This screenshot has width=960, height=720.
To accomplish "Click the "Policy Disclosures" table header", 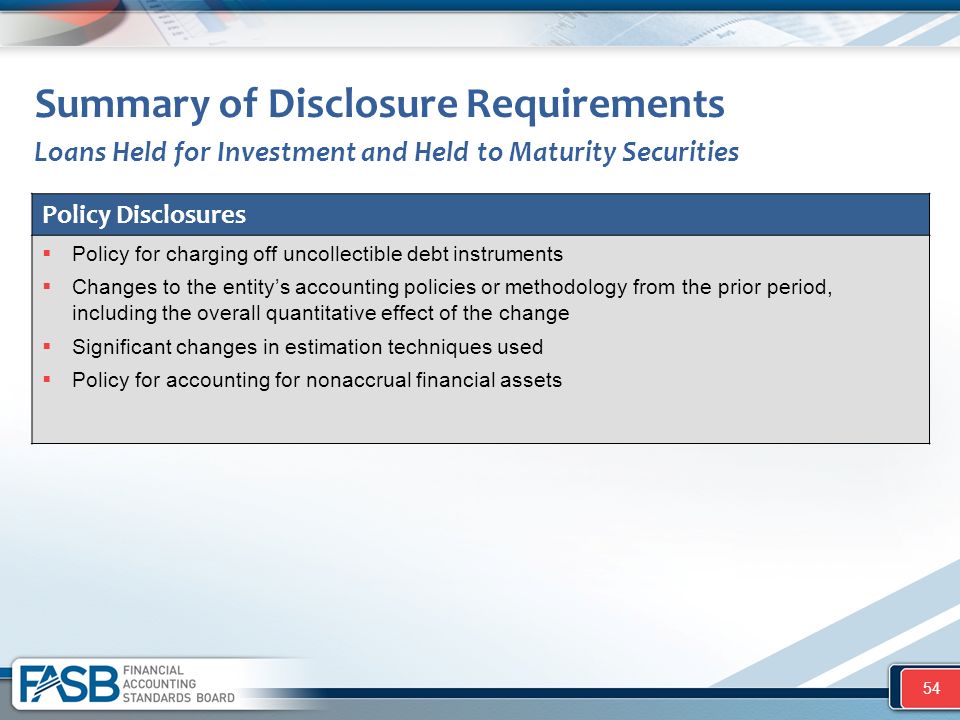I will 480,215.
